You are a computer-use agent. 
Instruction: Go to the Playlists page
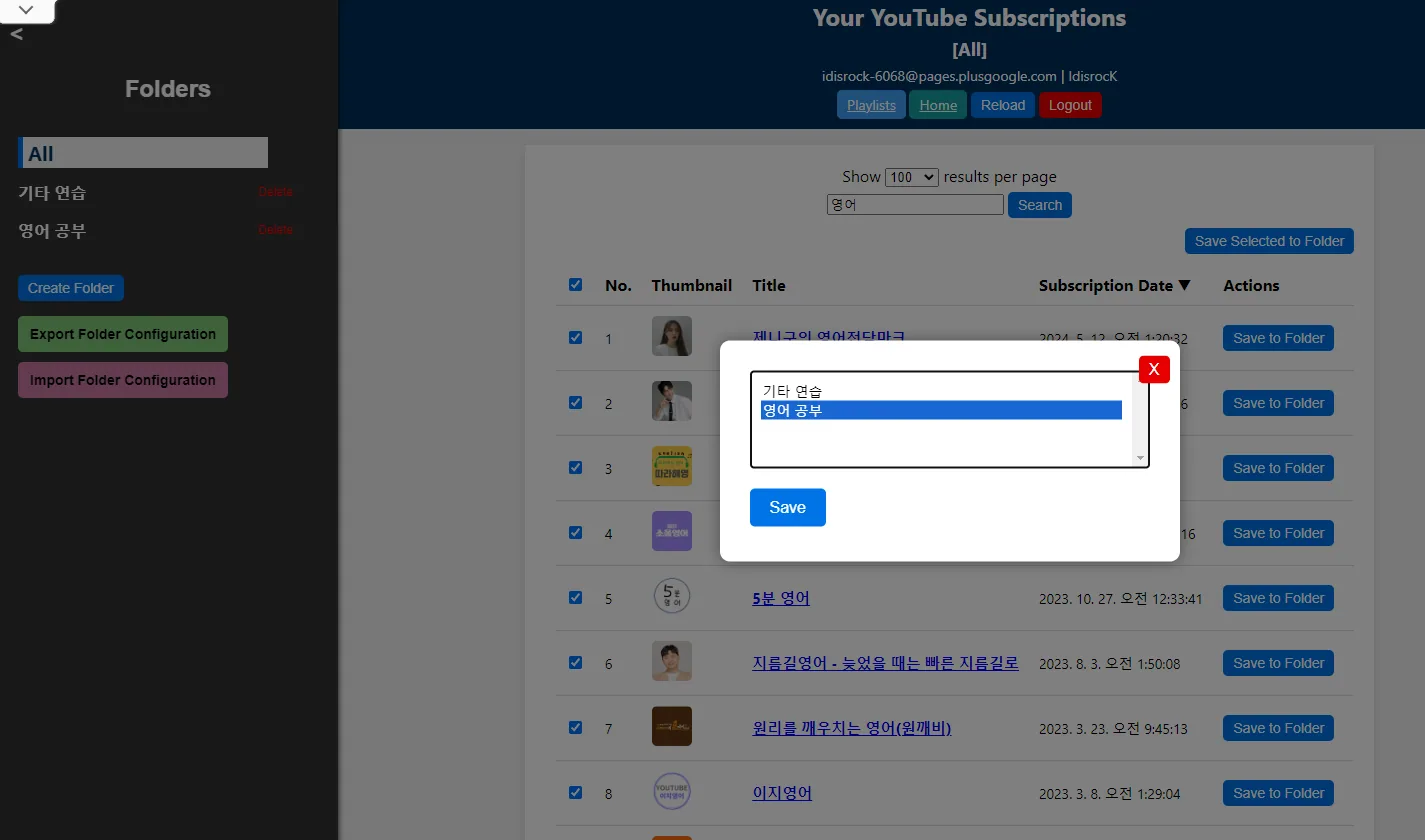(871, 105)
